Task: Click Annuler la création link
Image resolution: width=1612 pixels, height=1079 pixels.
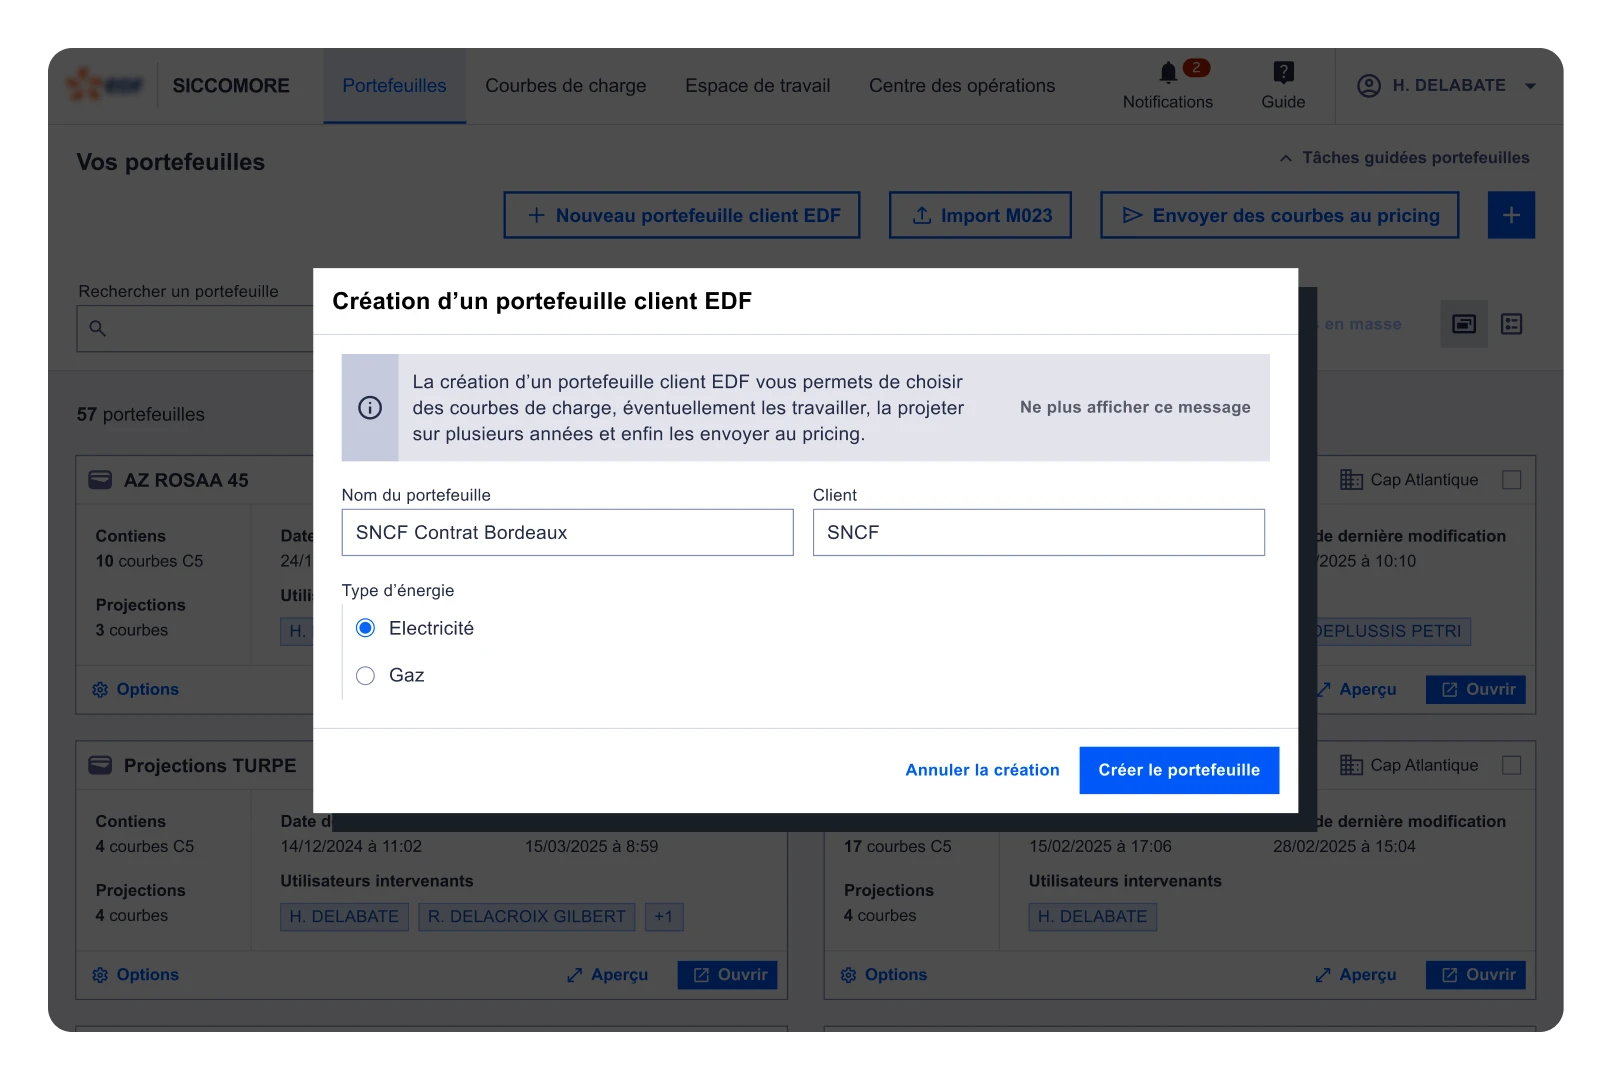Action: coord(982,770)
